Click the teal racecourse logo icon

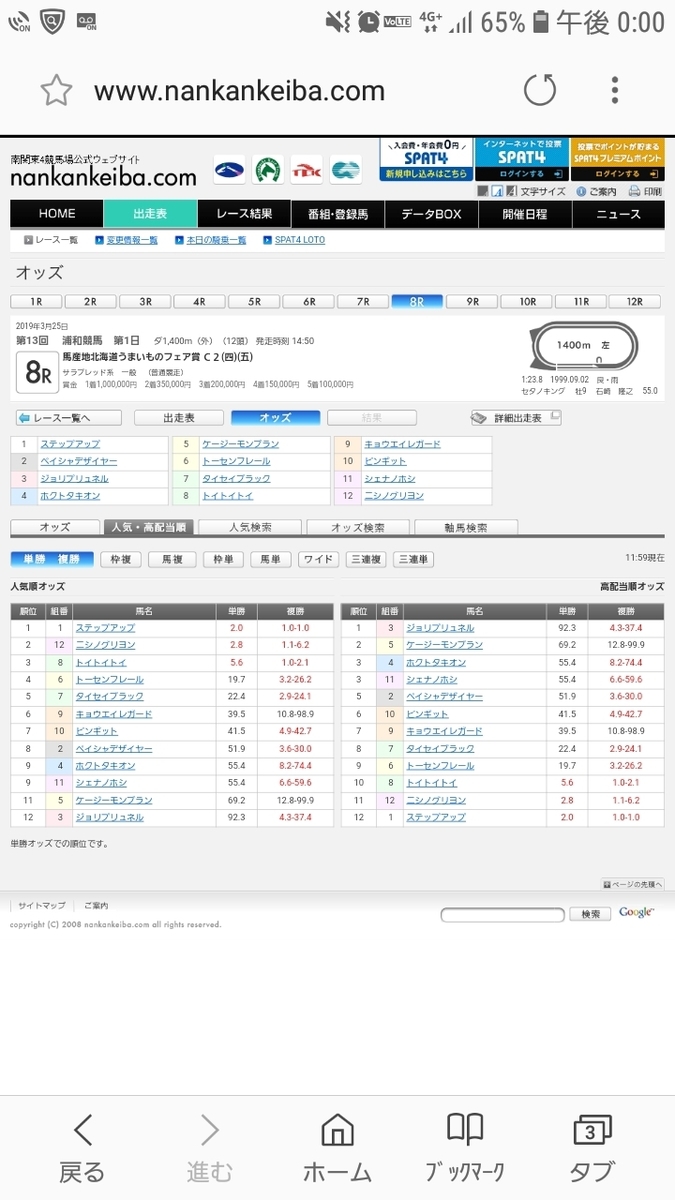[x=346, y=169]
